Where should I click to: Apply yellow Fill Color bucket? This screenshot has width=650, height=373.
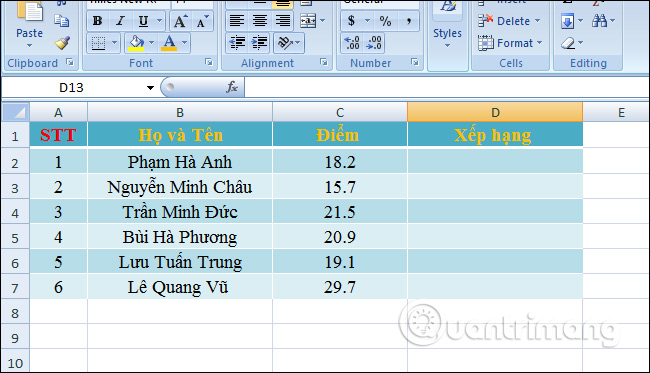pos(136,43)
